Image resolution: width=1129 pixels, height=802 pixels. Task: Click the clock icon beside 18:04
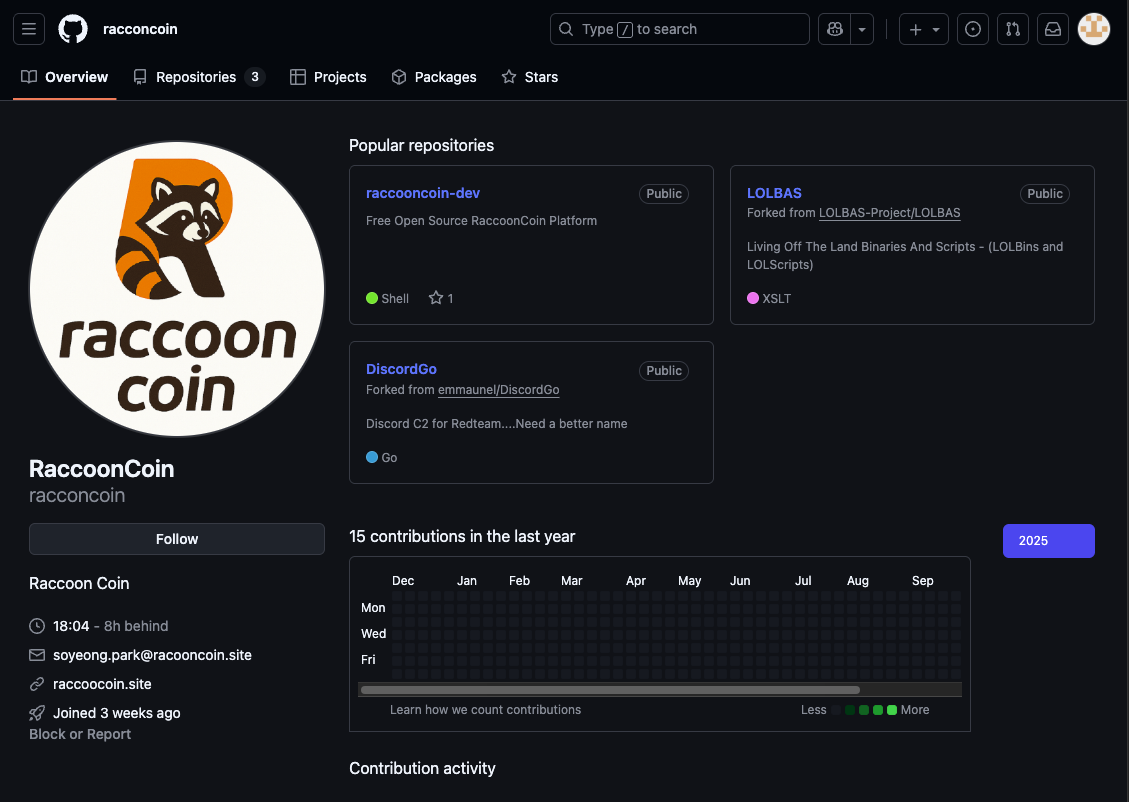click(x=37, y=626)
